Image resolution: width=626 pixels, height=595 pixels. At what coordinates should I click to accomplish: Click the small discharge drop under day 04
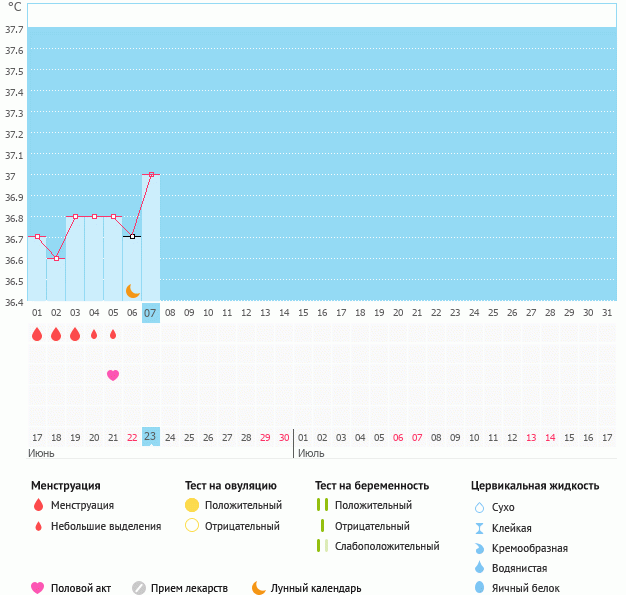point(94,334)
